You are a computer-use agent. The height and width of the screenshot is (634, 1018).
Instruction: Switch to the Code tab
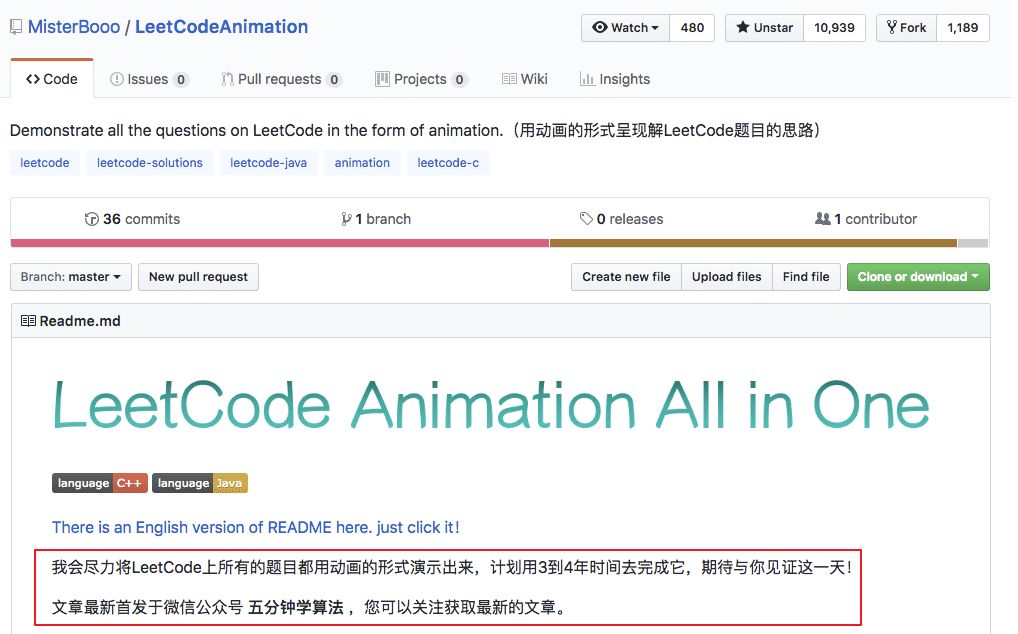tap(52, 79)
